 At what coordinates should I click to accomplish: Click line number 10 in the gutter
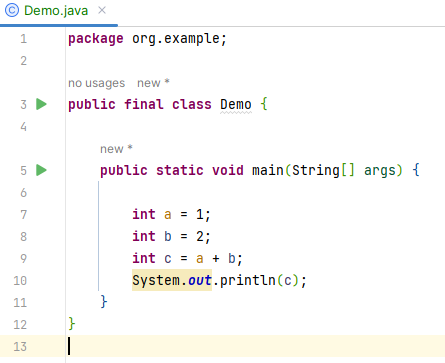(x=20, y=281)
